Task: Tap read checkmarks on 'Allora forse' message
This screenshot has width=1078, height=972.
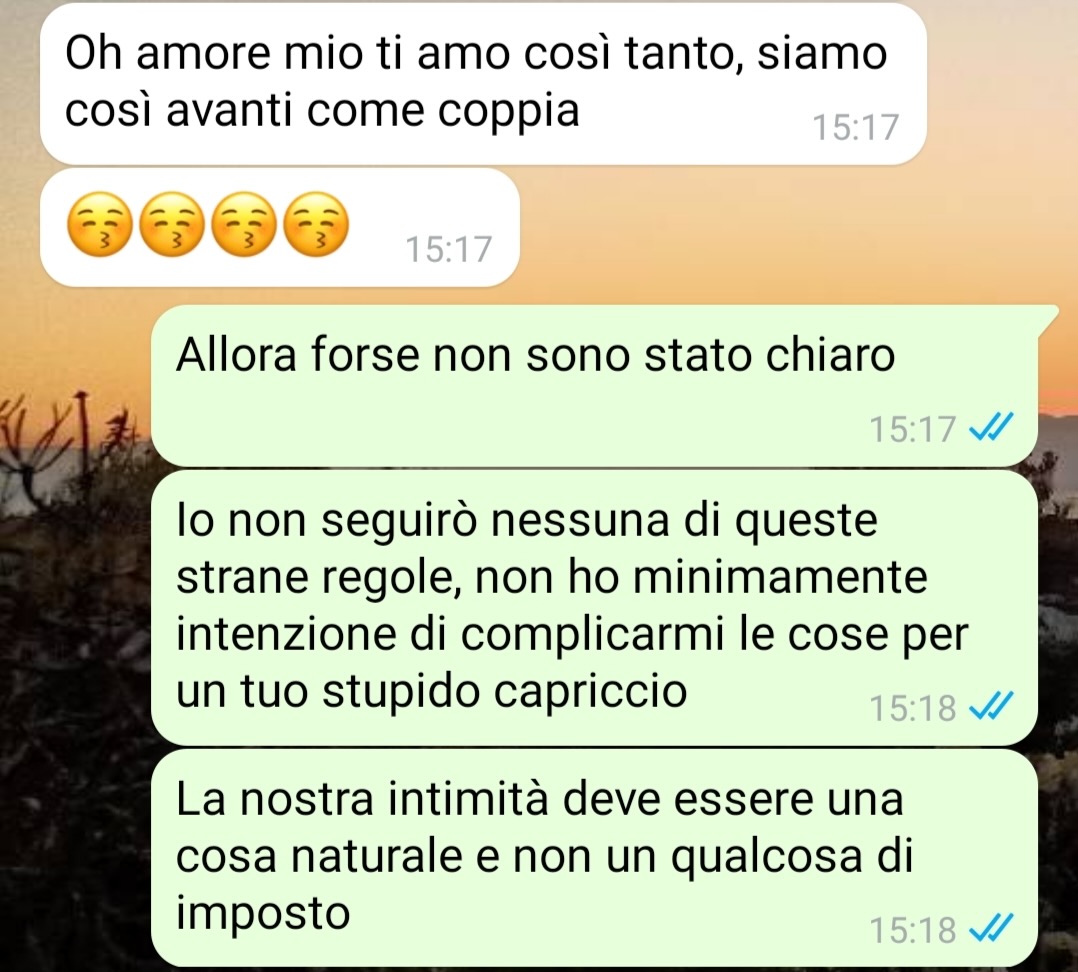Action: (x=991, y=428)
